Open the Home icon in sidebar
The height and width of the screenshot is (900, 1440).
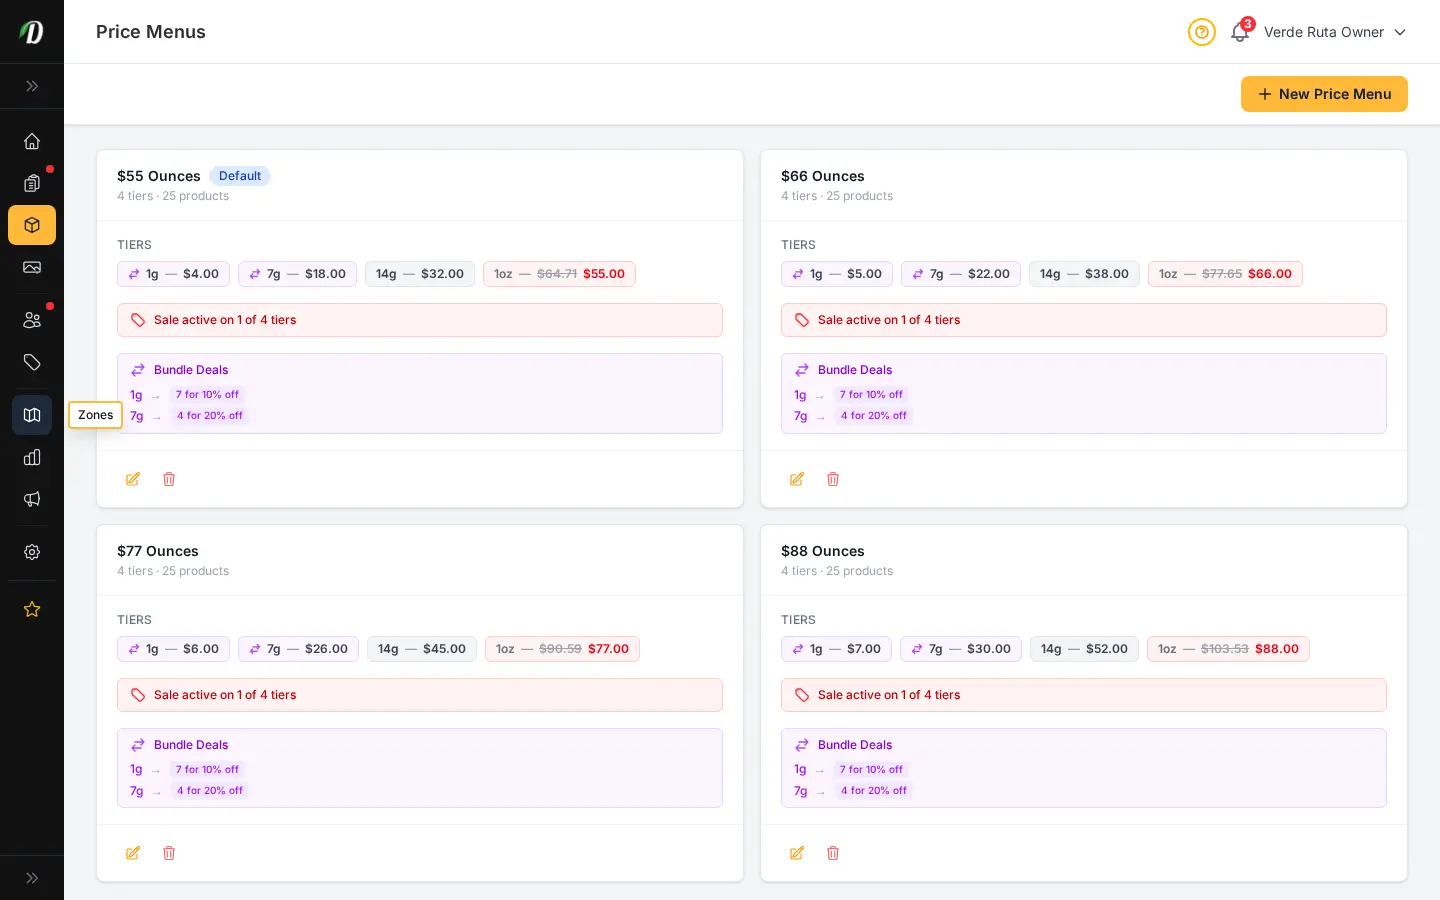tap(32, 141)
